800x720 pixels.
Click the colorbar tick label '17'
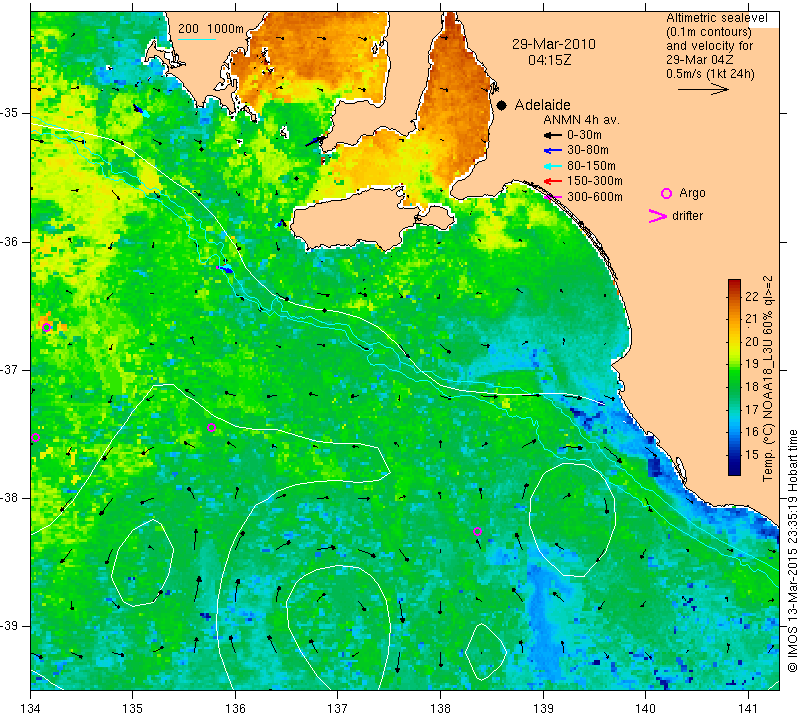(752, 409)
